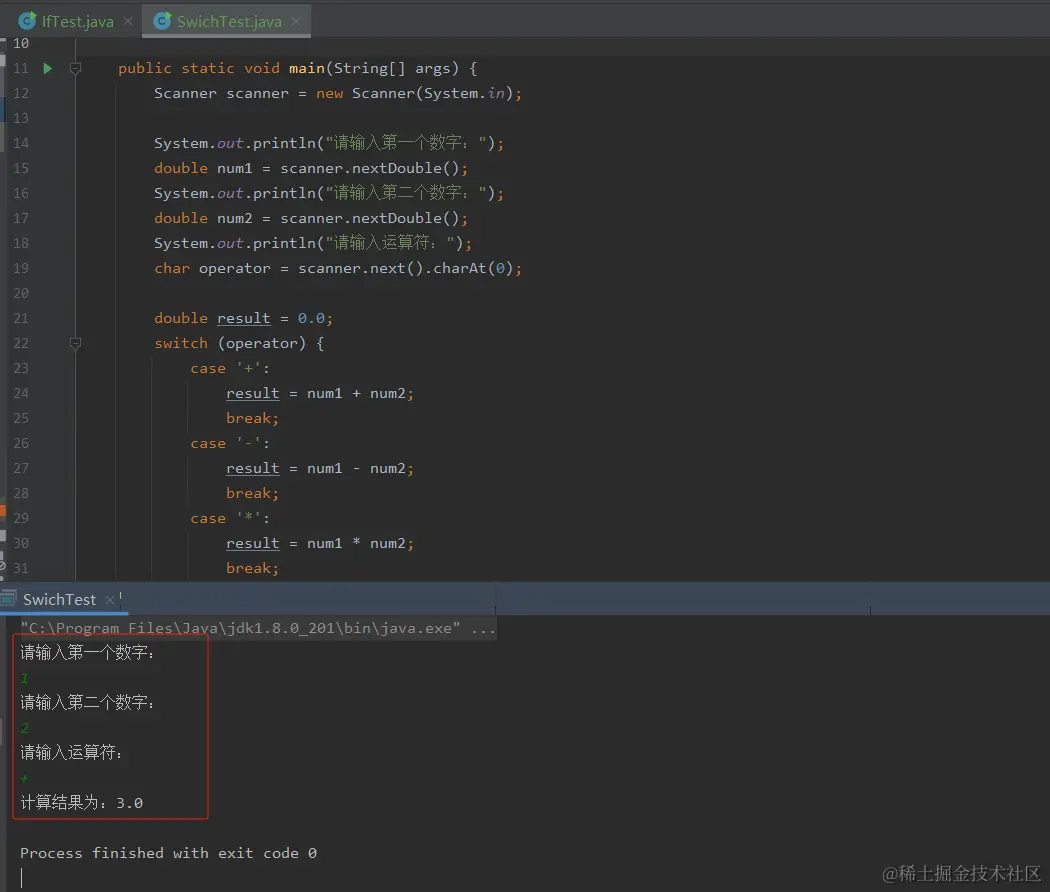Click the Java class icon on IfTest.java tab

tap(27, 21)
